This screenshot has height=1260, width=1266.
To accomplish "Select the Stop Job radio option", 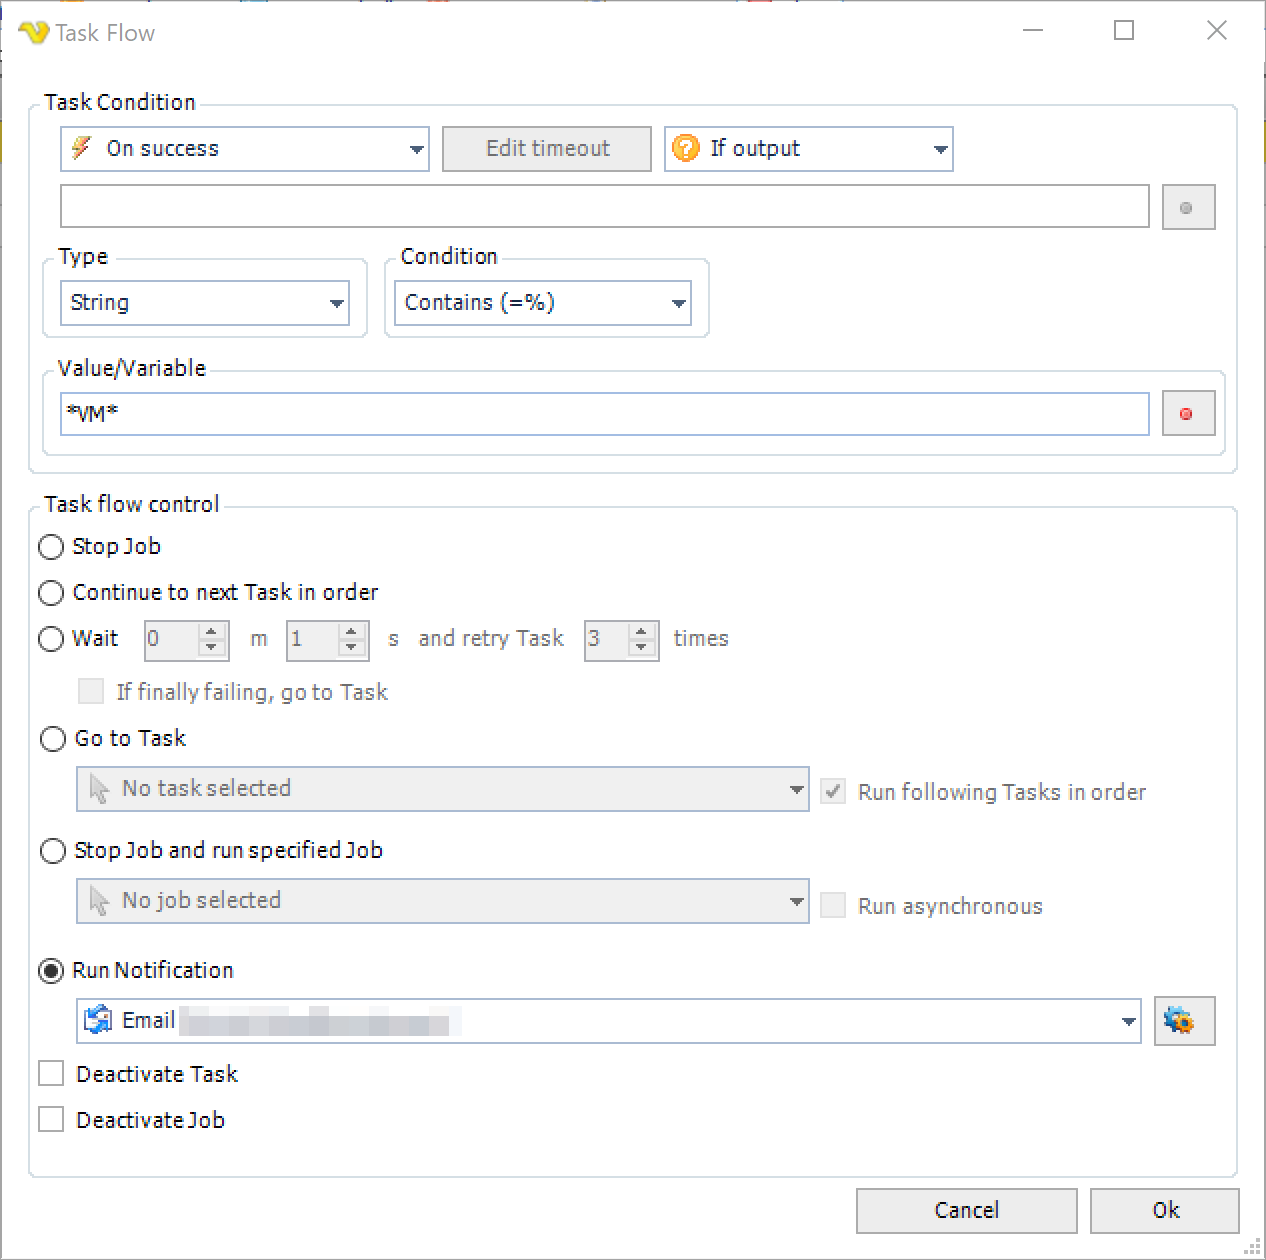I will [51, 547].
